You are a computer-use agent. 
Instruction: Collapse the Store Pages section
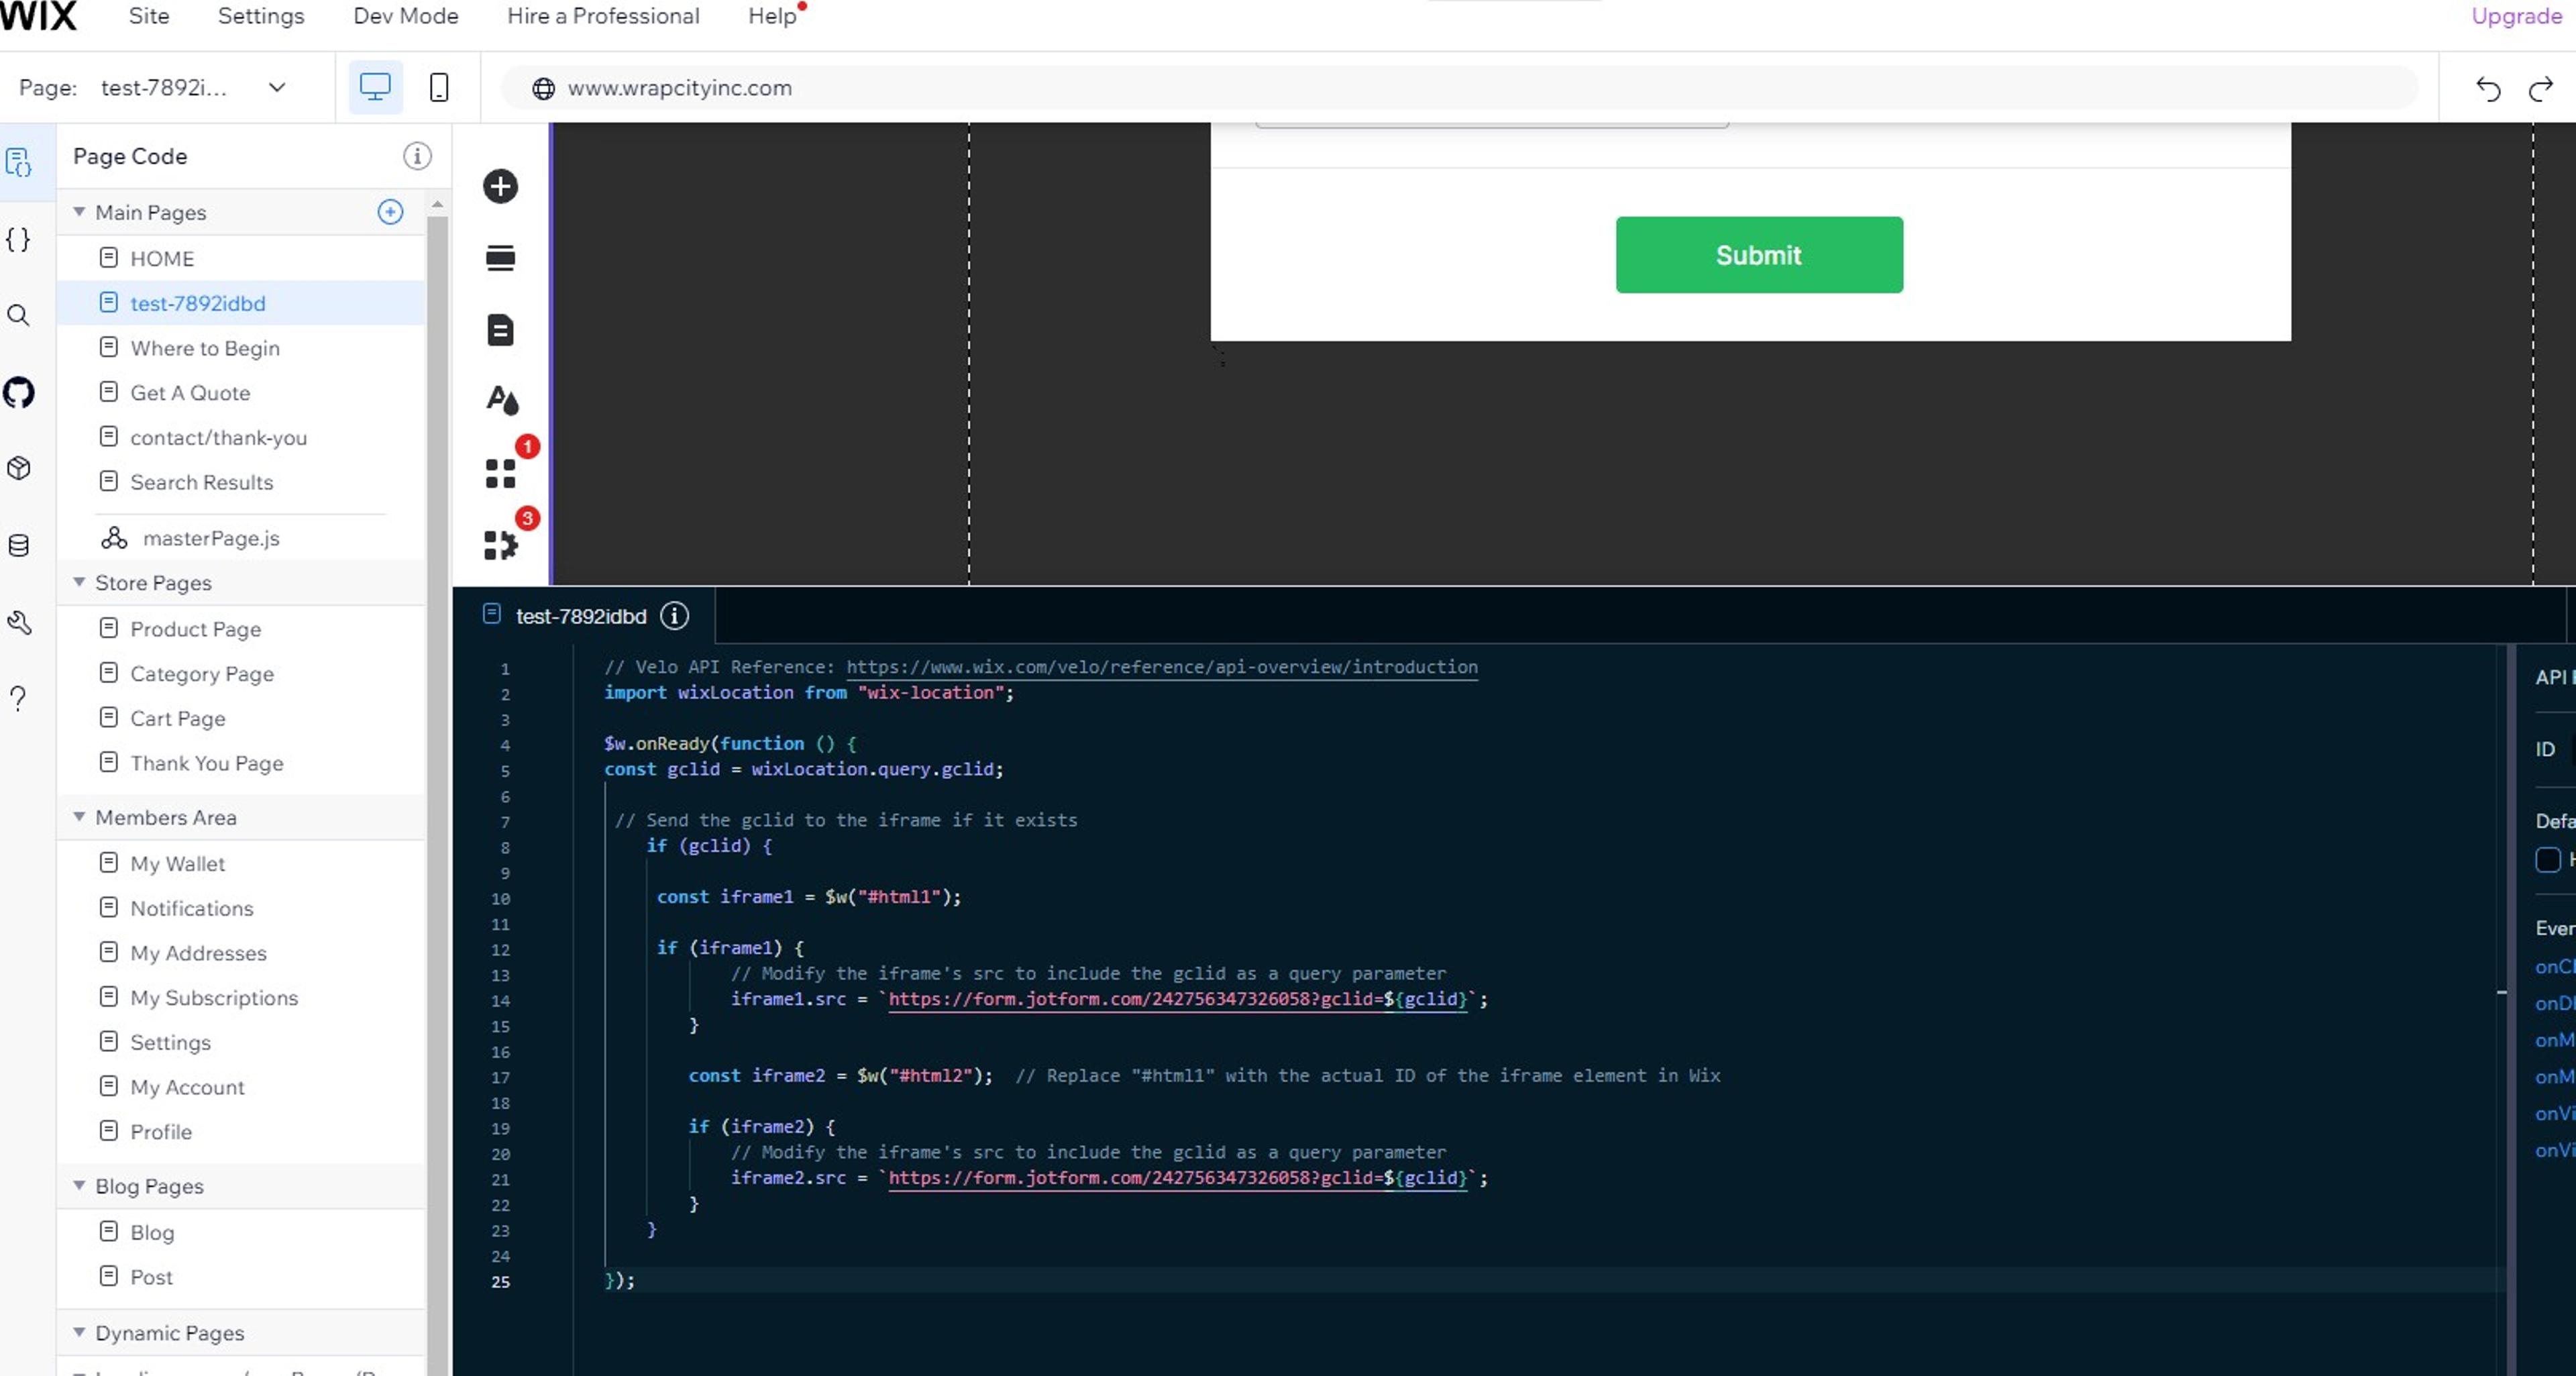(x=79, y=582)
